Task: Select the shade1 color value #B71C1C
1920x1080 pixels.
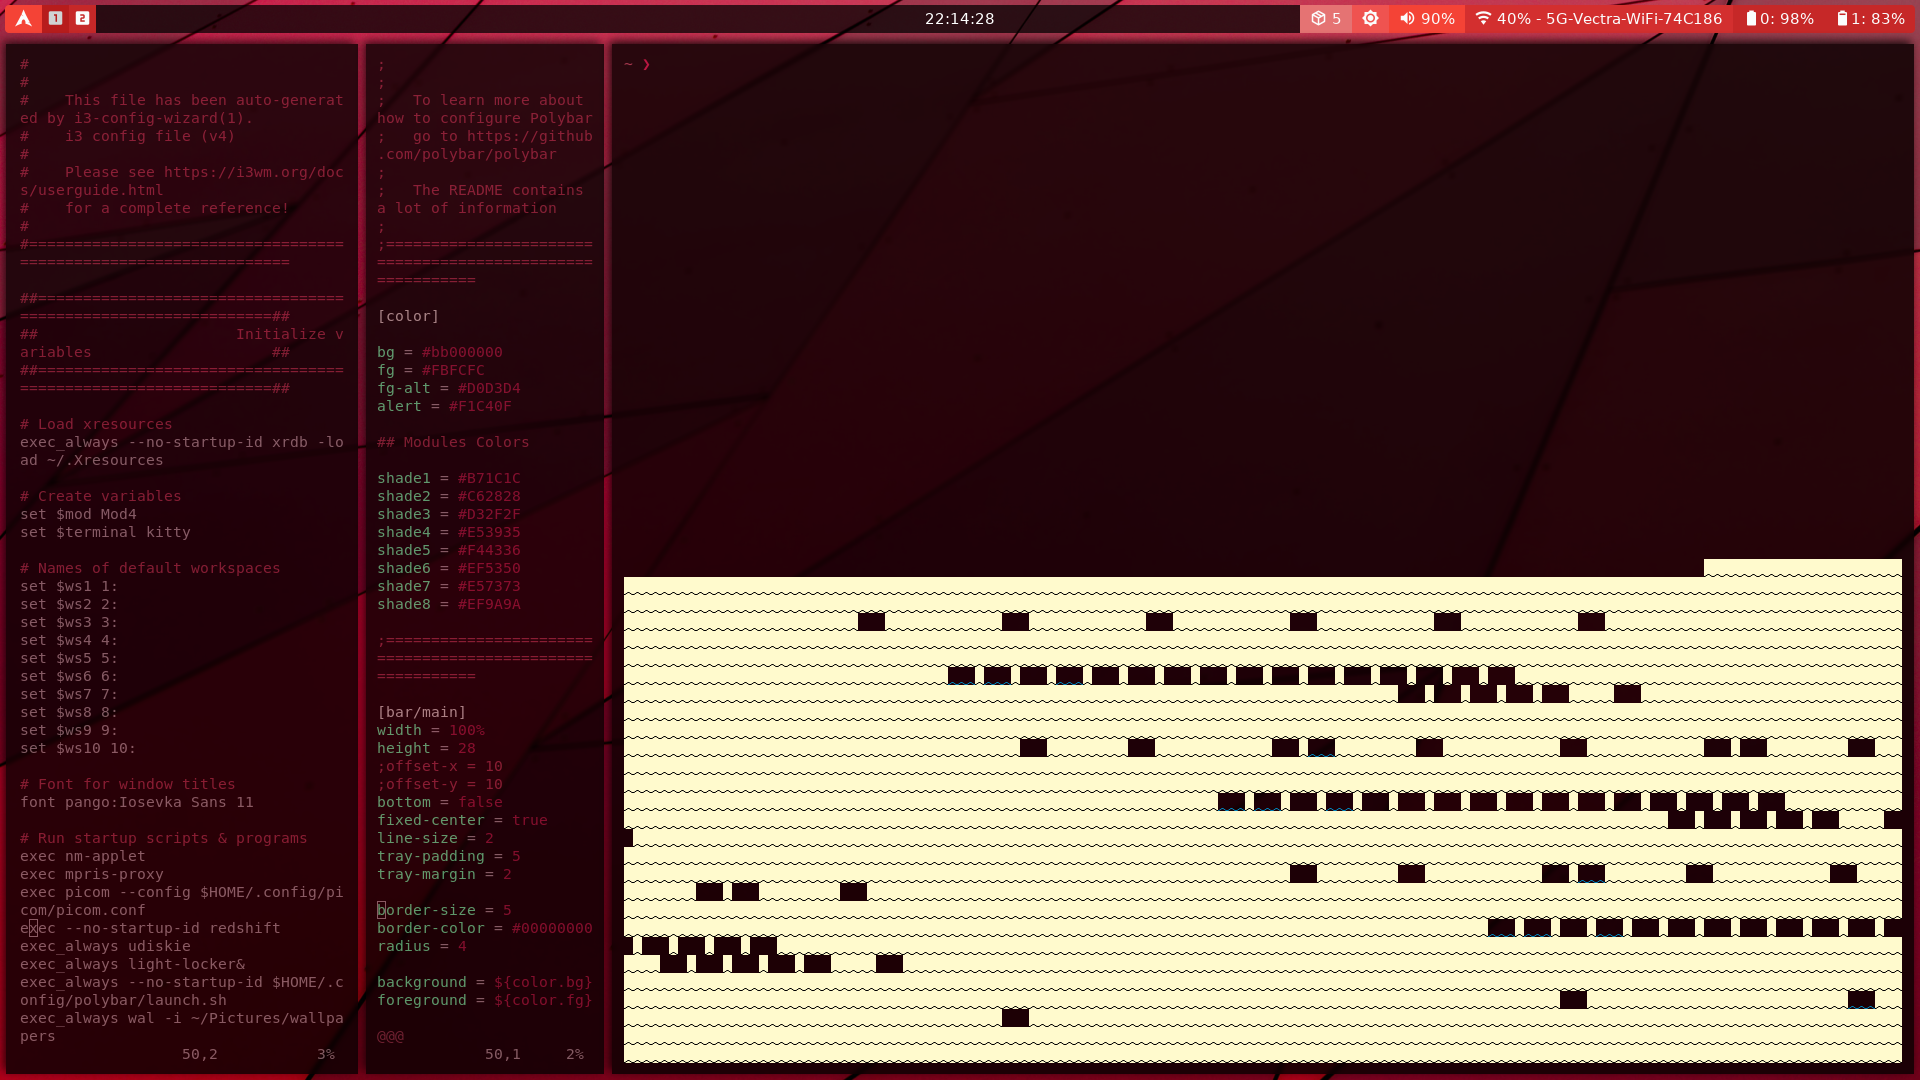Action: click(489, 478)
